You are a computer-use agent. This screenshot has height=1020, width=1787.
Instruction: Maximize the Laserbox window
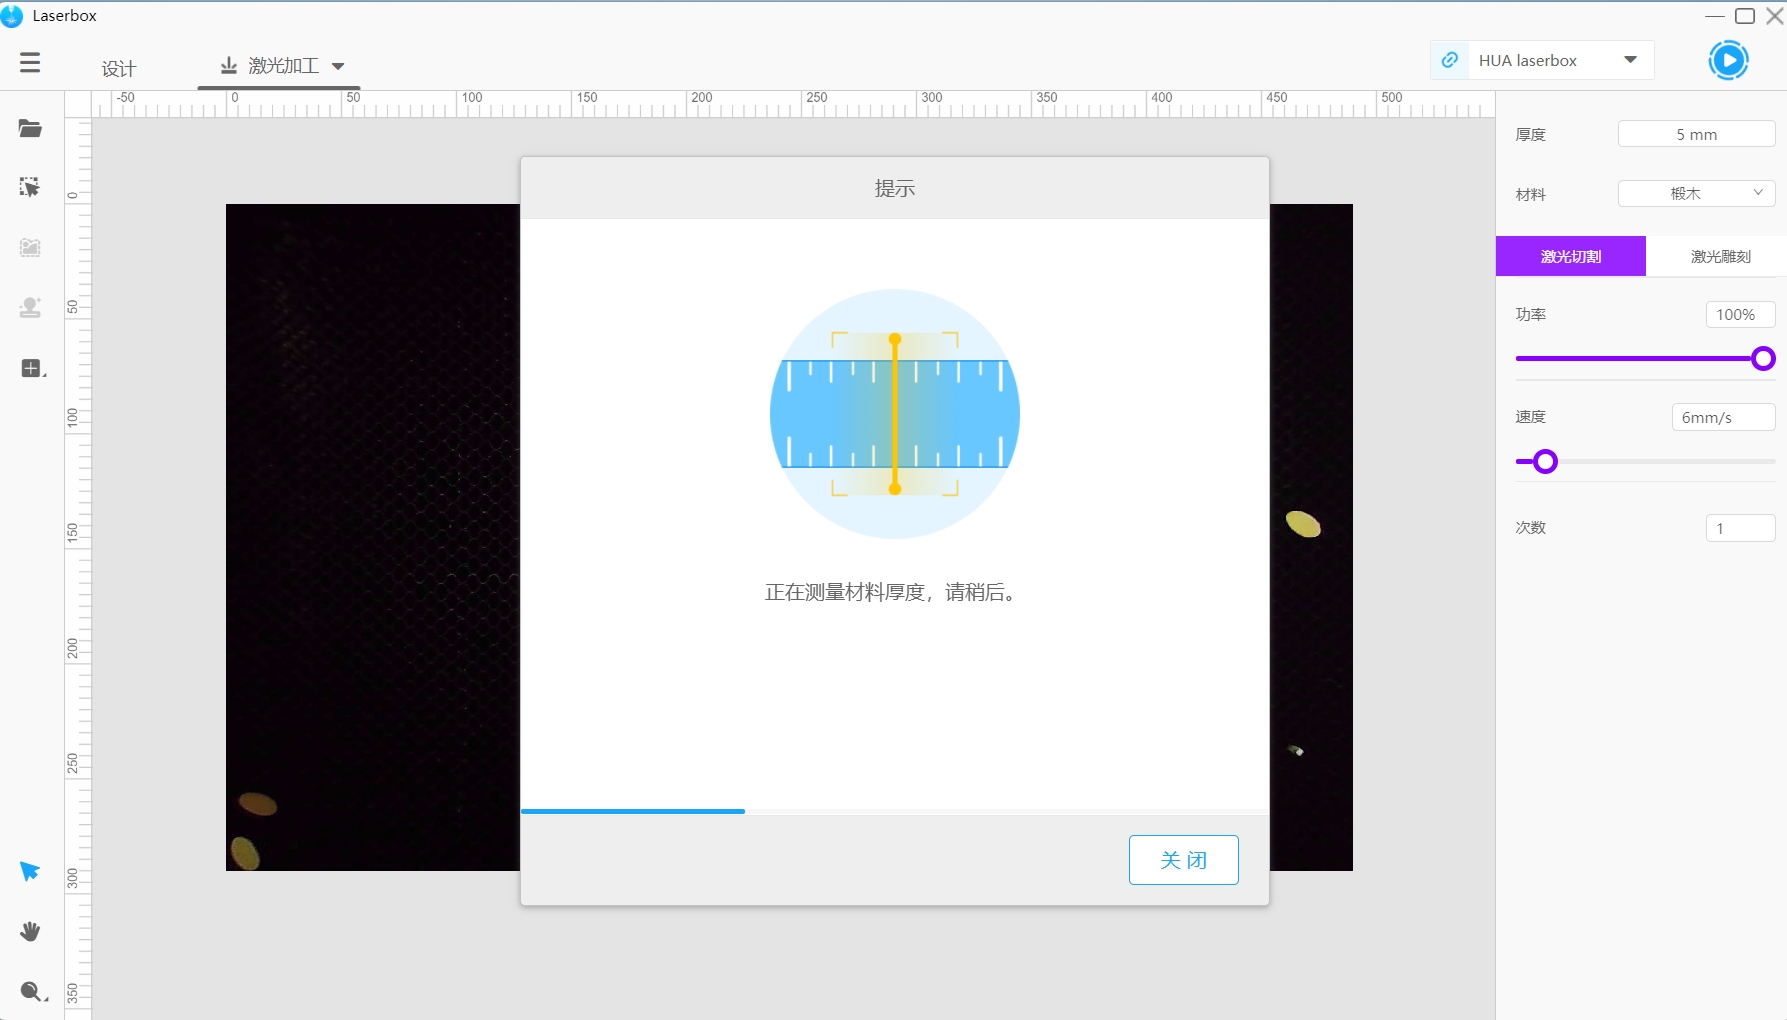point(1745,16)
